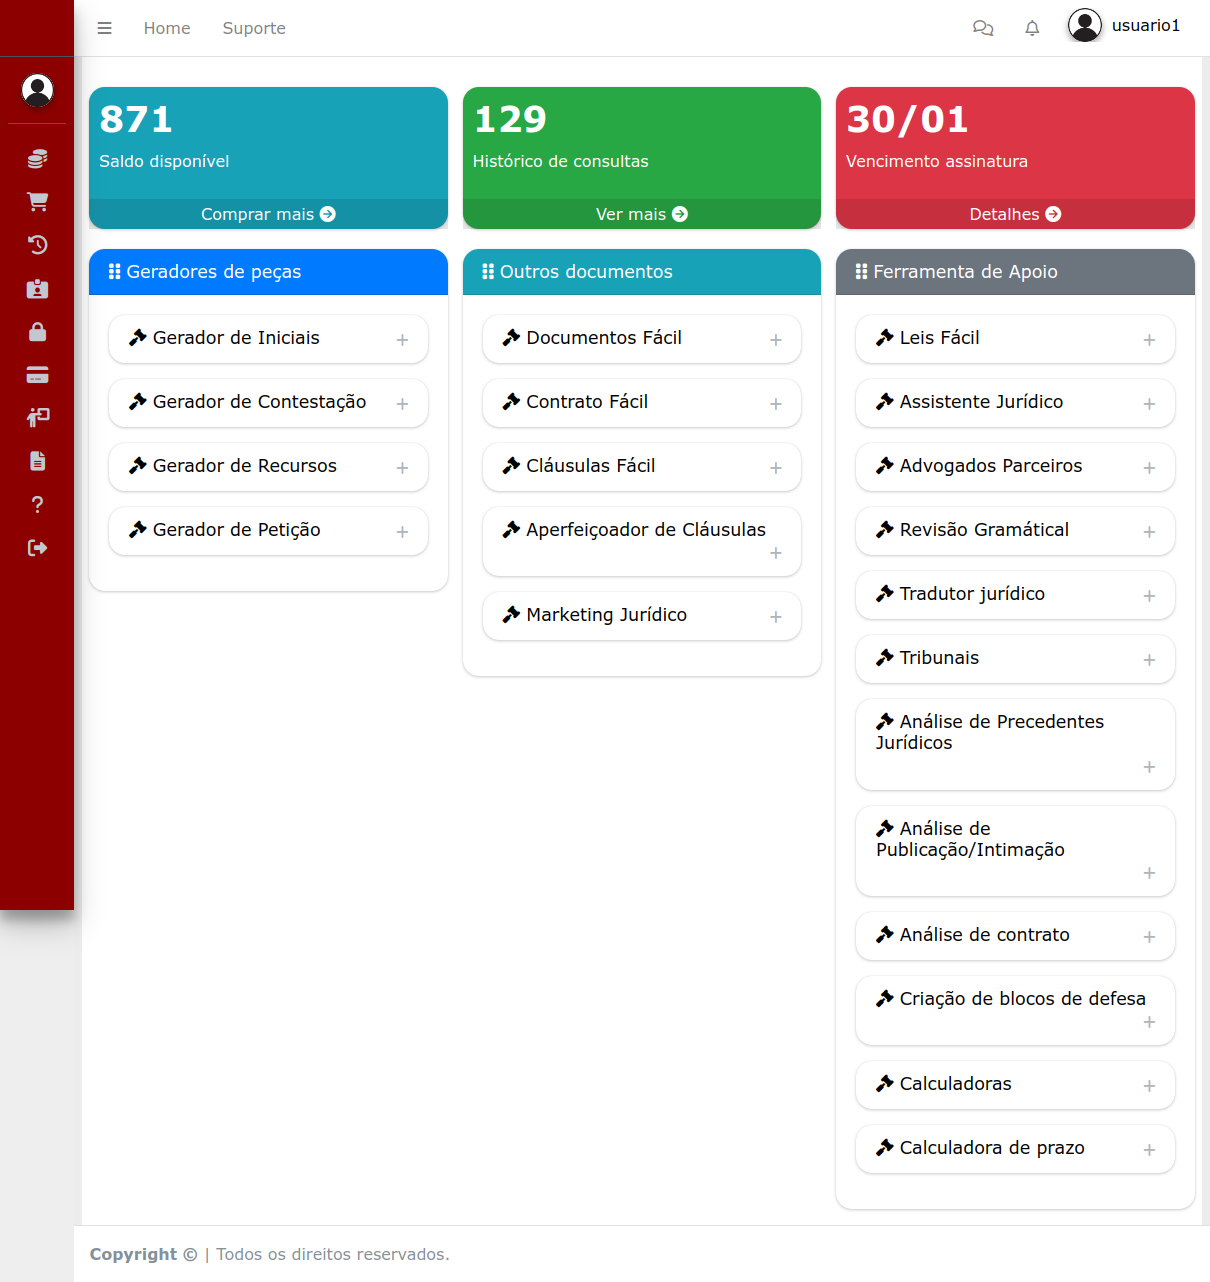The height and width of the screenshot is (1282, 1210).
Task: Select the Geradores de peças panel header
Action: coord(268,272)
